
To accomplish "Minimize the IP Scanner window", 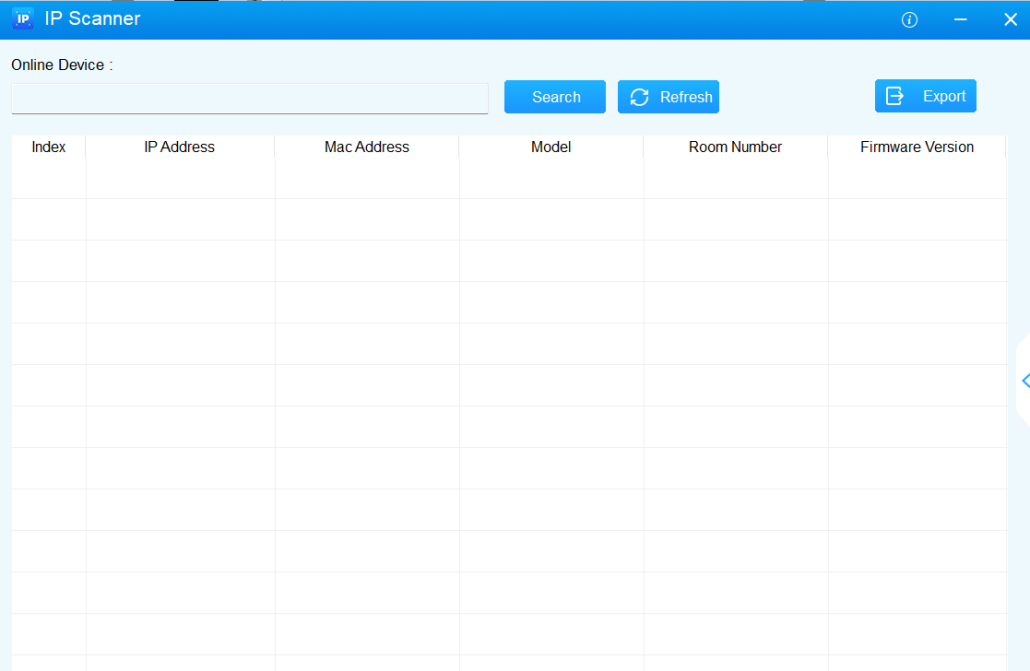I will (x=960, y=20).
